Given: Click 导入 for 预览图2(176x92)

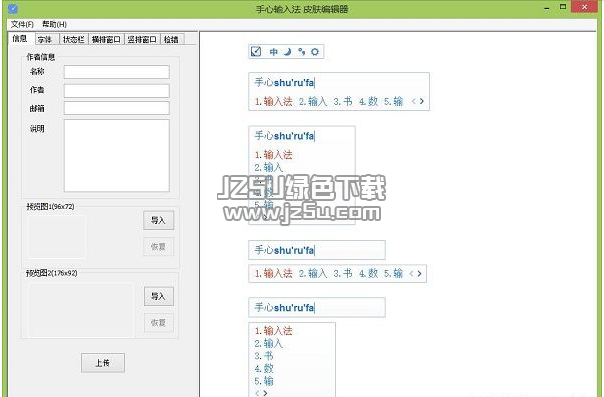Looking at the screenshot, I should (159, 296).
